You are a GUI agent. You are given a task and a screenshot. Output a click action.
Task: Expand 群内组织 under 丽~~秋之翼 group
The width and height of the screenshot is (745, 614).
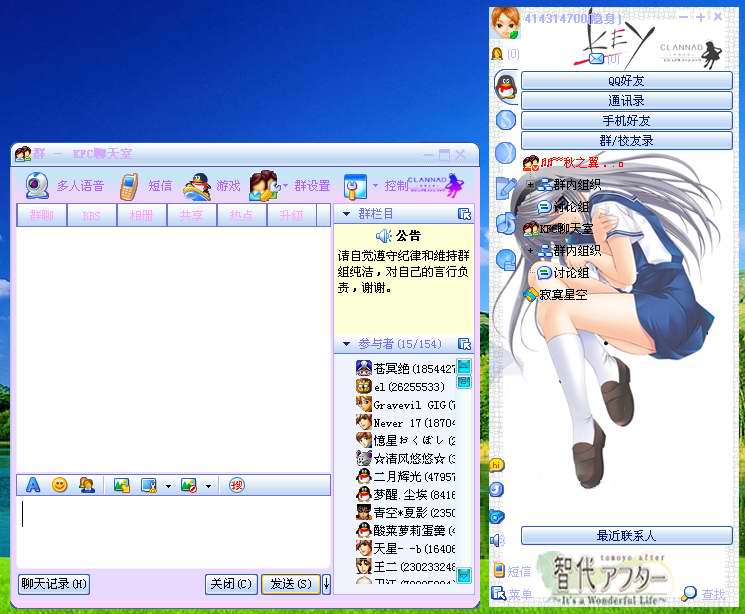pyautogui.click(x=531, y=184)
